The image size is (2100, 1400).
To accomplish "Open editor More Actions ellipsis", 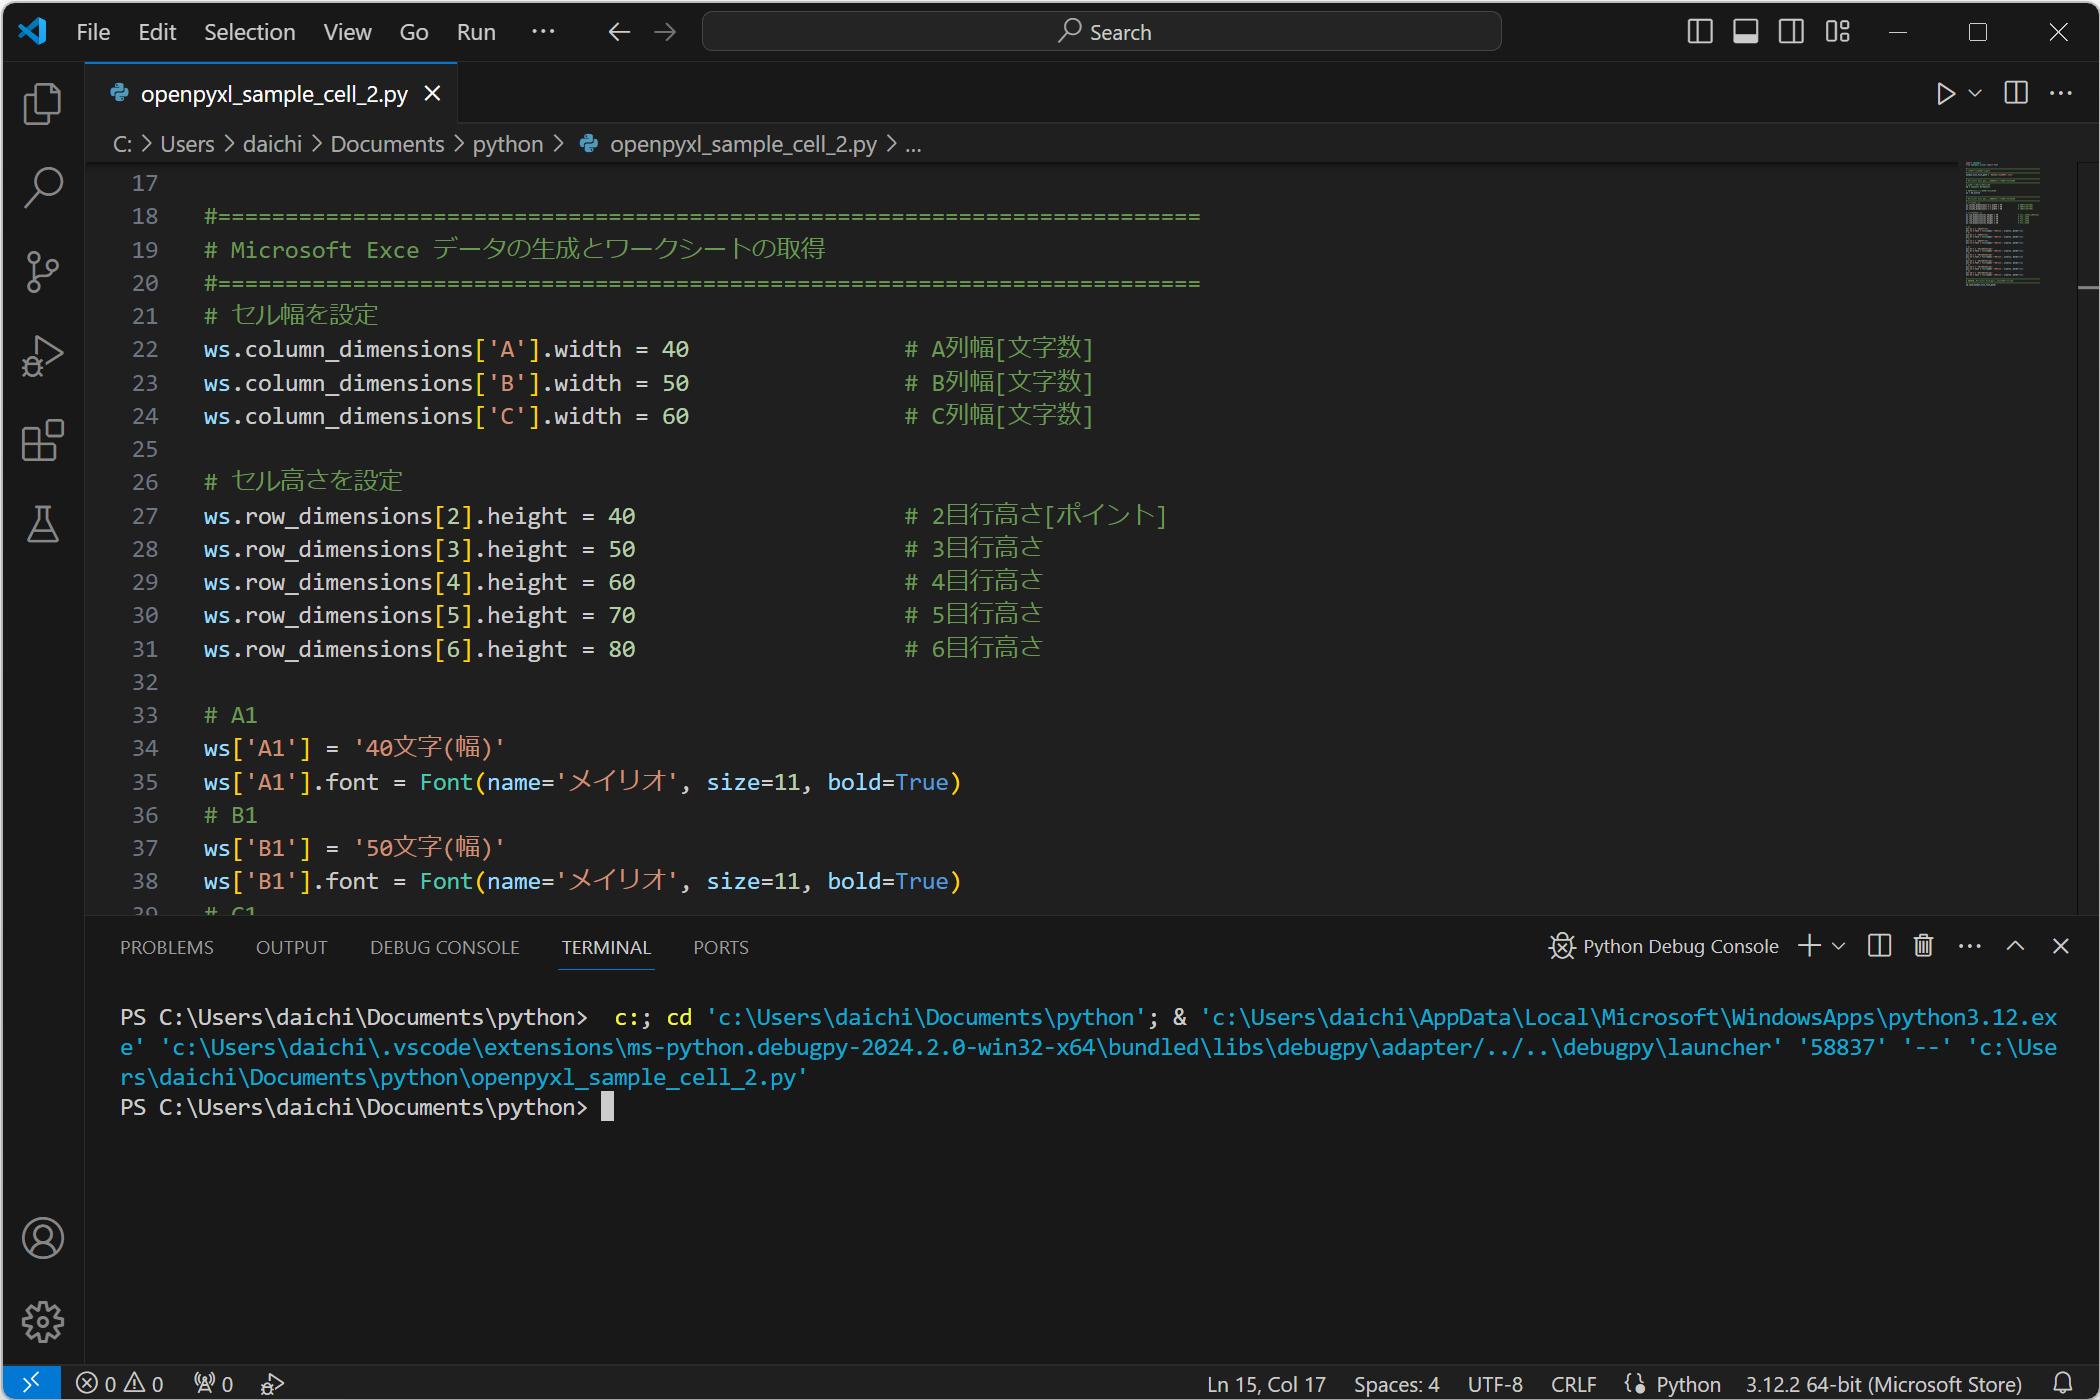I will tap(2062, 94).
